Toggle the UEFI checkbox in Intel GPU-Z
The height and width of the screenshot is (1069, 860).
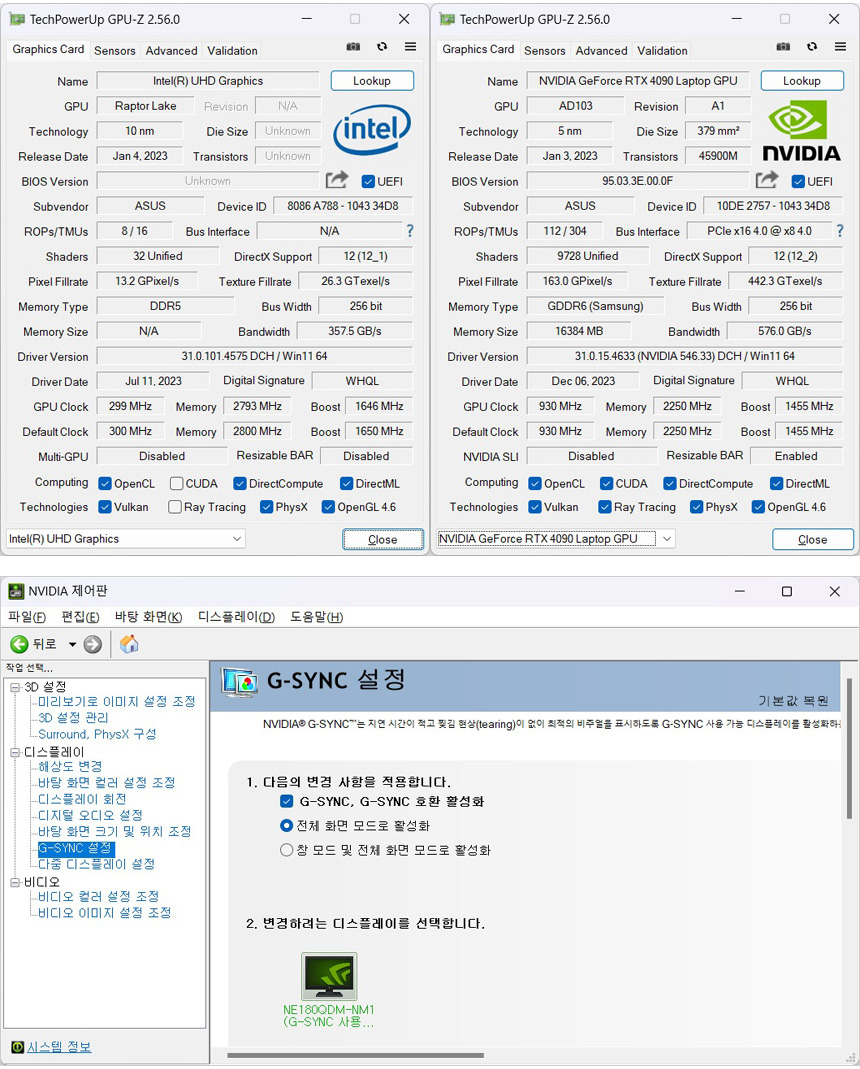click(x=368, y=181)
